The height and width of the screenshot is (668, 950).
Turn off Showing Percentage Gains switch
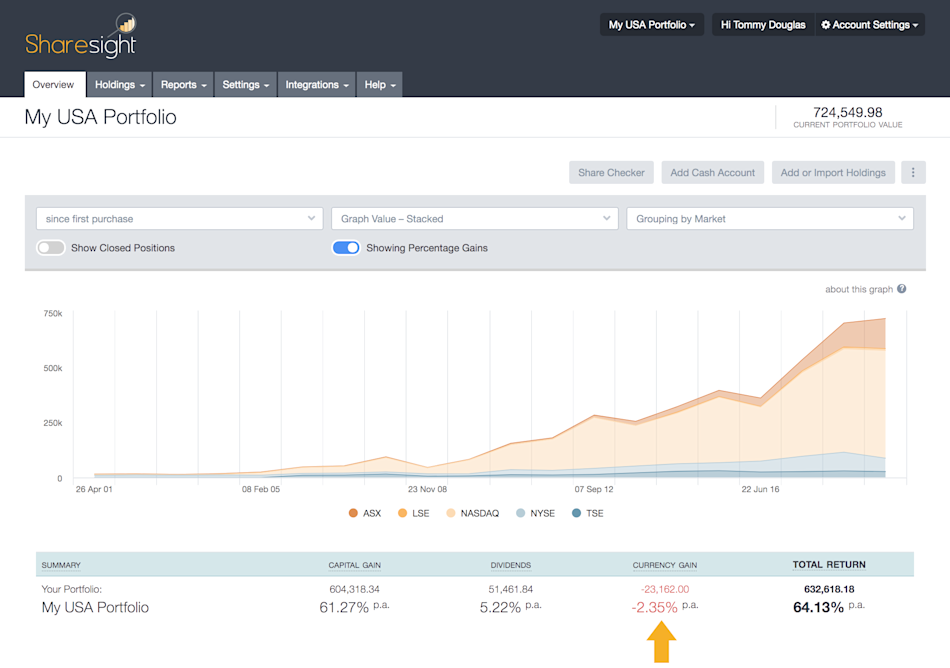[346, 248]
